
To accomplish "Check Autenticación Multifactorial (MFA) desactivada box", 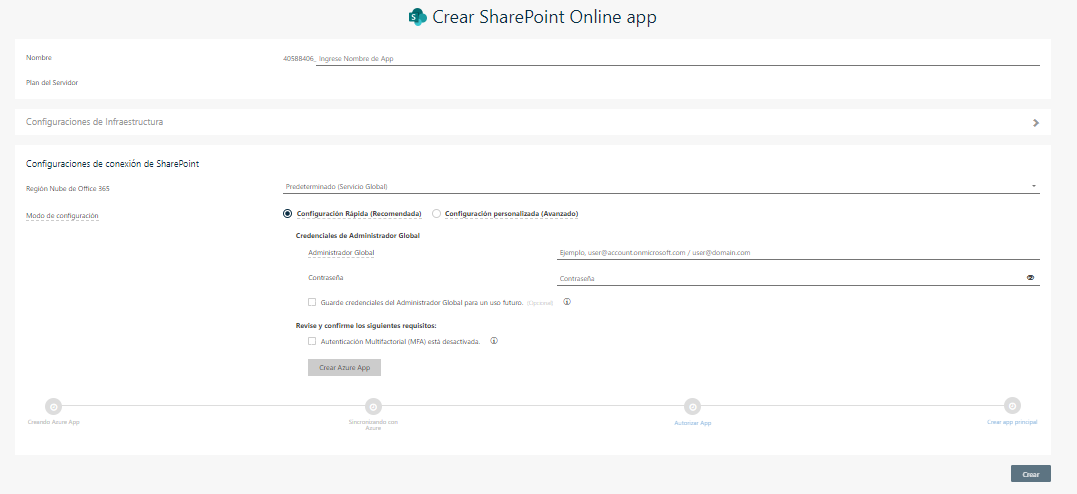I will (312, 341).
